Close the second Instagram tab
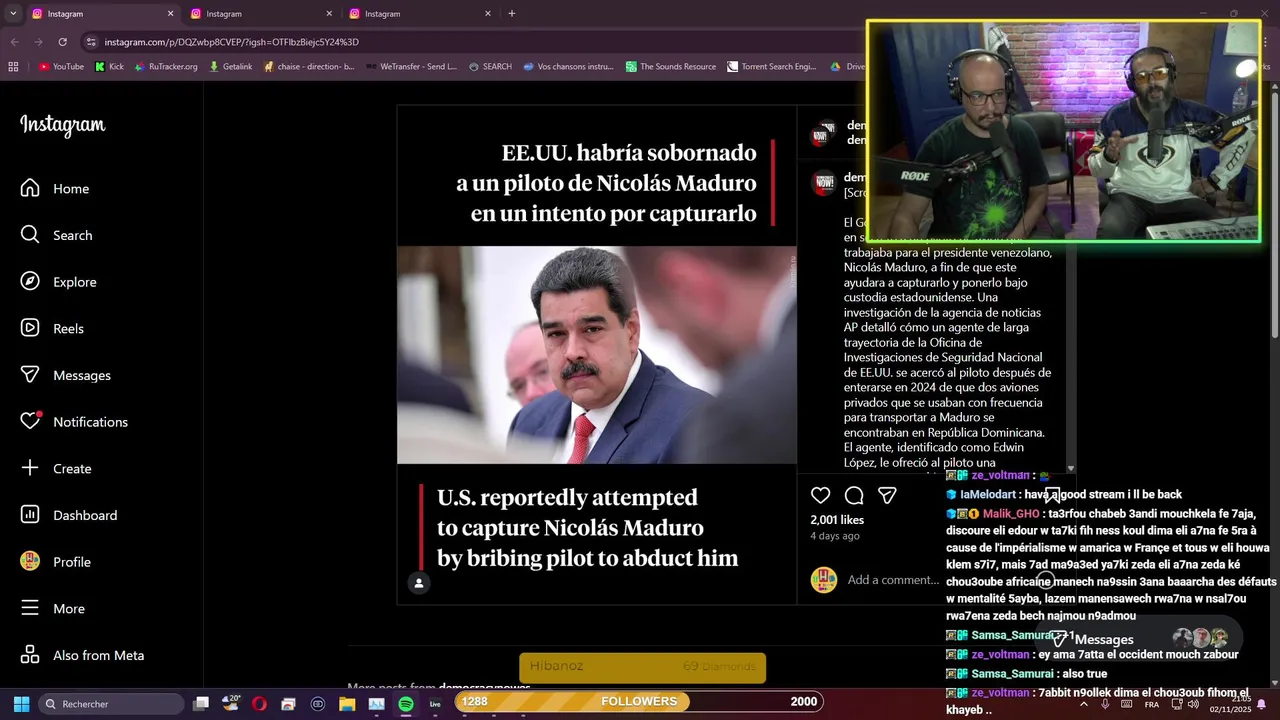The height and width of the screenshot is (720, 1280). click(329, 14)
